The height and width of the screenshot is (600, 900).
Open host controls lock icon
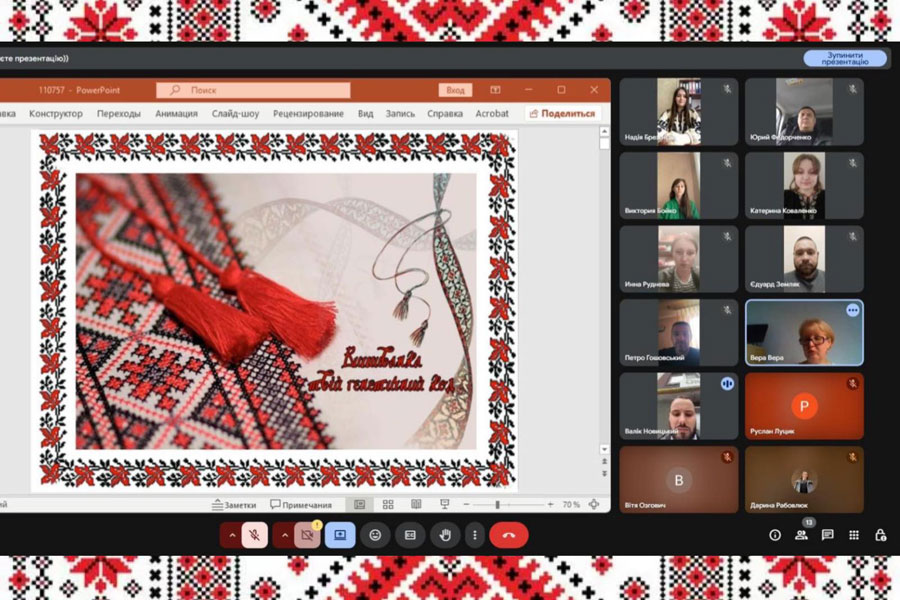880,535
